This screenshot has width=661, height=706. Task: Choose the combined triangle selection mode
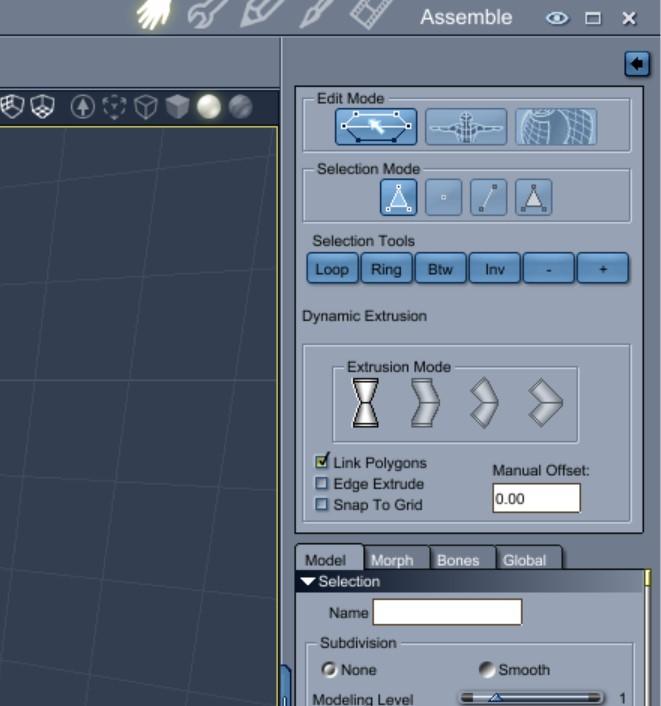pos(398,197)
